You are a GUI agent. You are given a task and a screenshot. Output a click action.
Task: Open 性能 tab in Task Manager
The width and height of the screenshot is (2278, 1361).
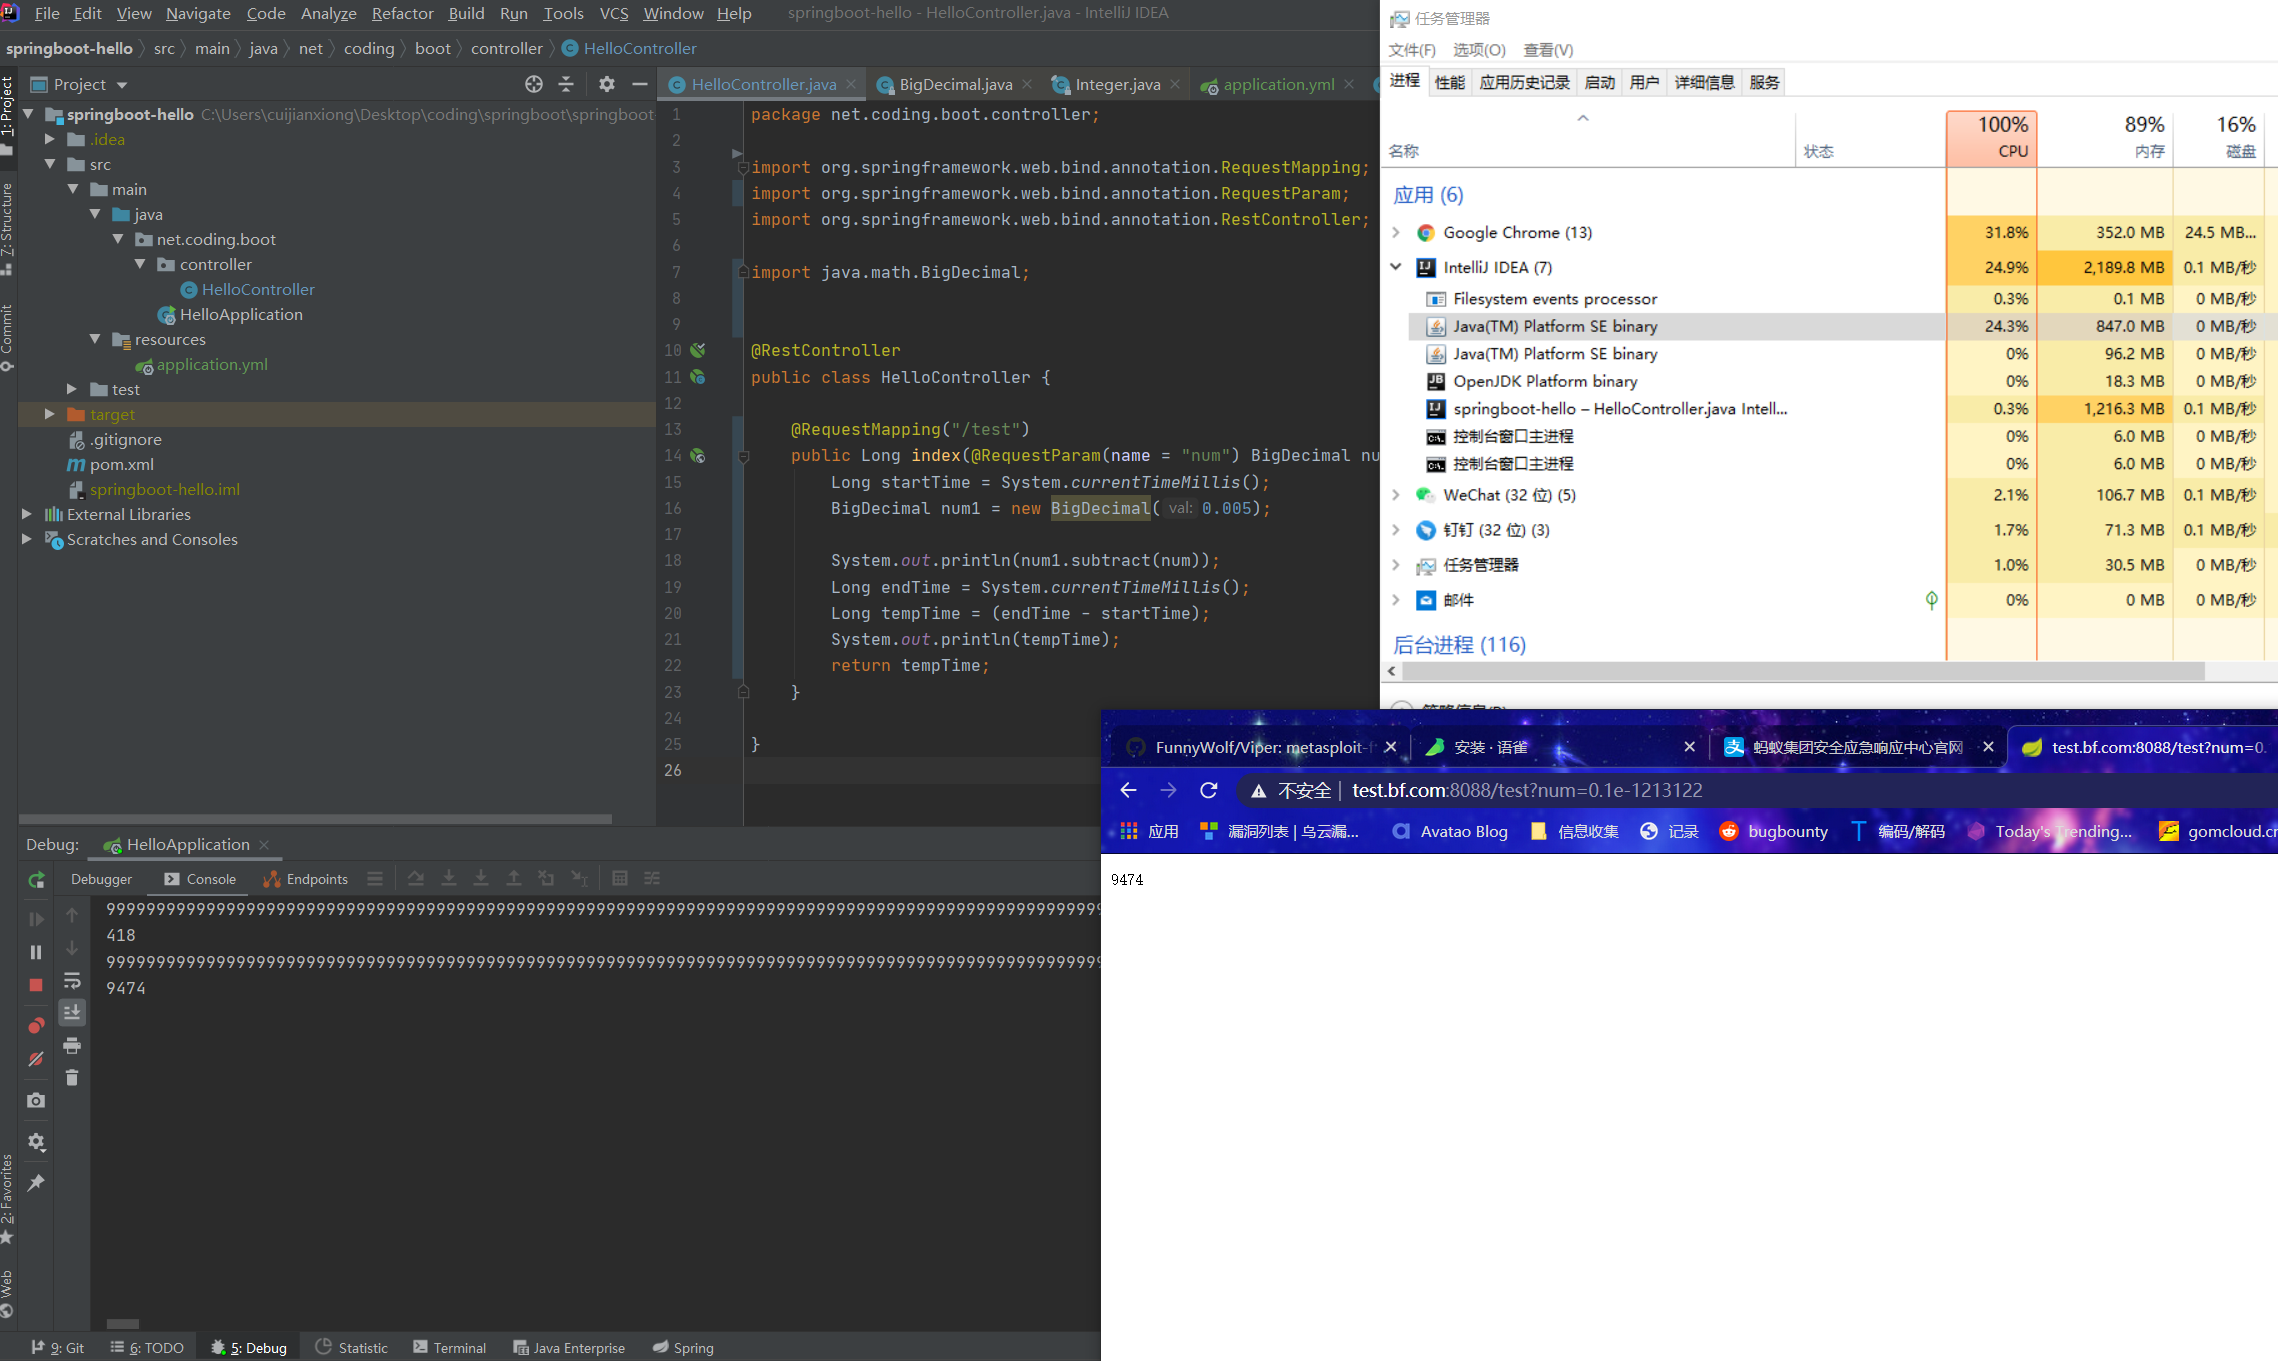[1449, 82]
